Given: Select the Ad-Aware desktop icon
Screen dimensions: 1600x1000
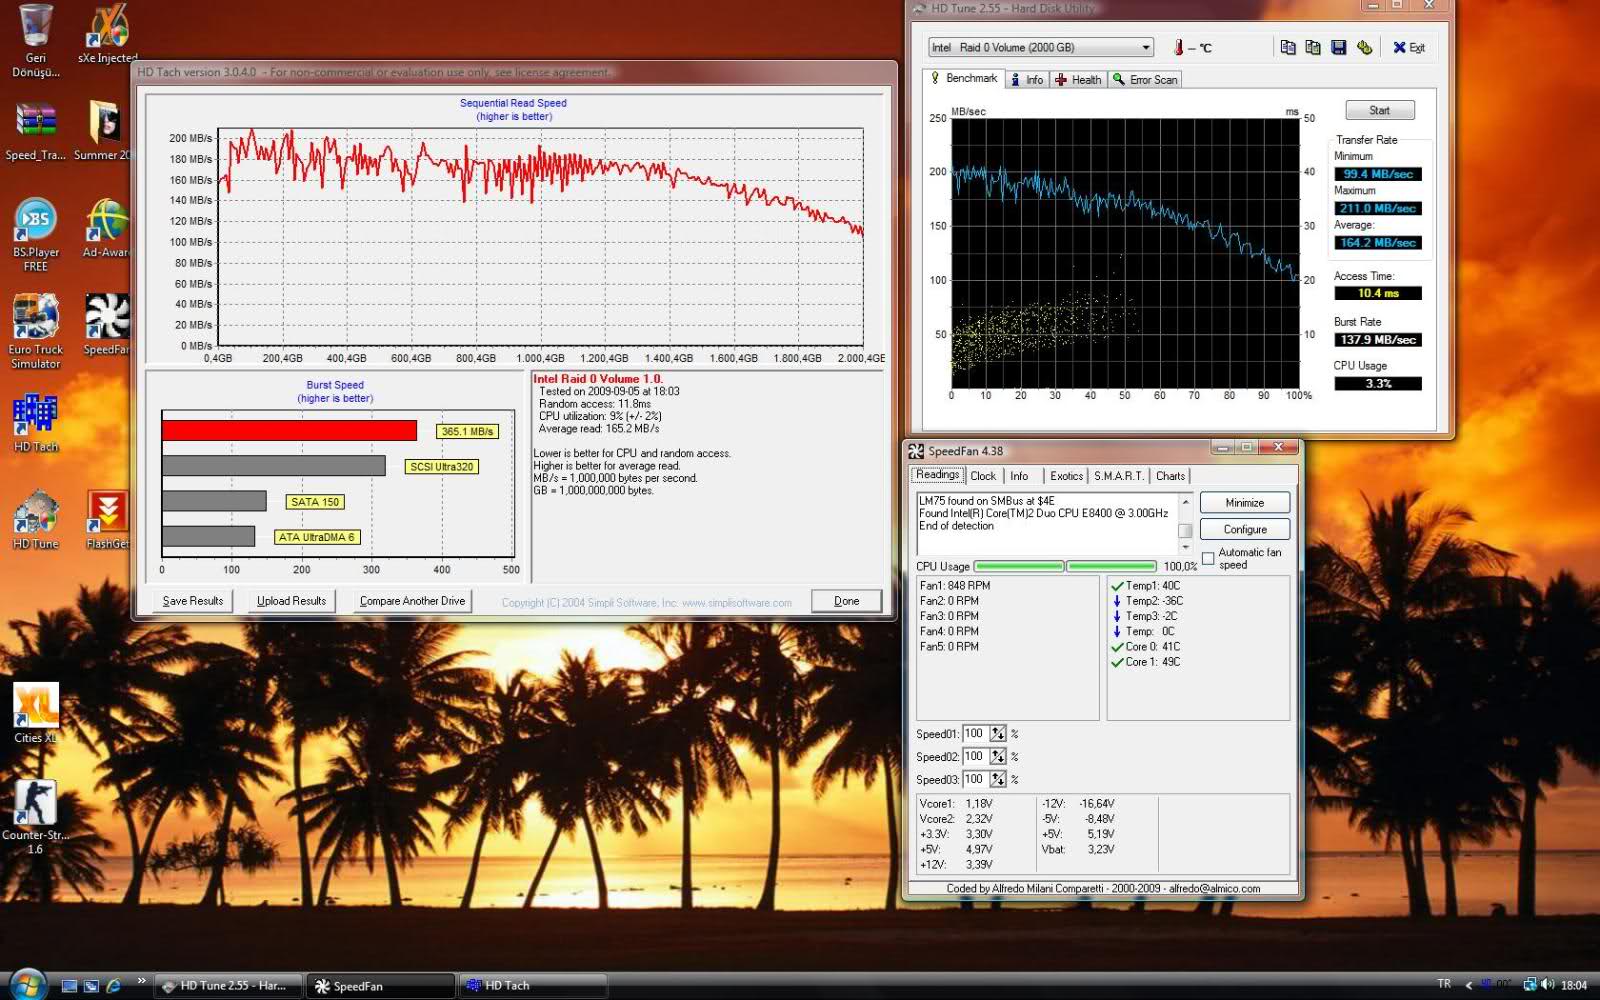Looking at the screenshot, I should [106, 228].
